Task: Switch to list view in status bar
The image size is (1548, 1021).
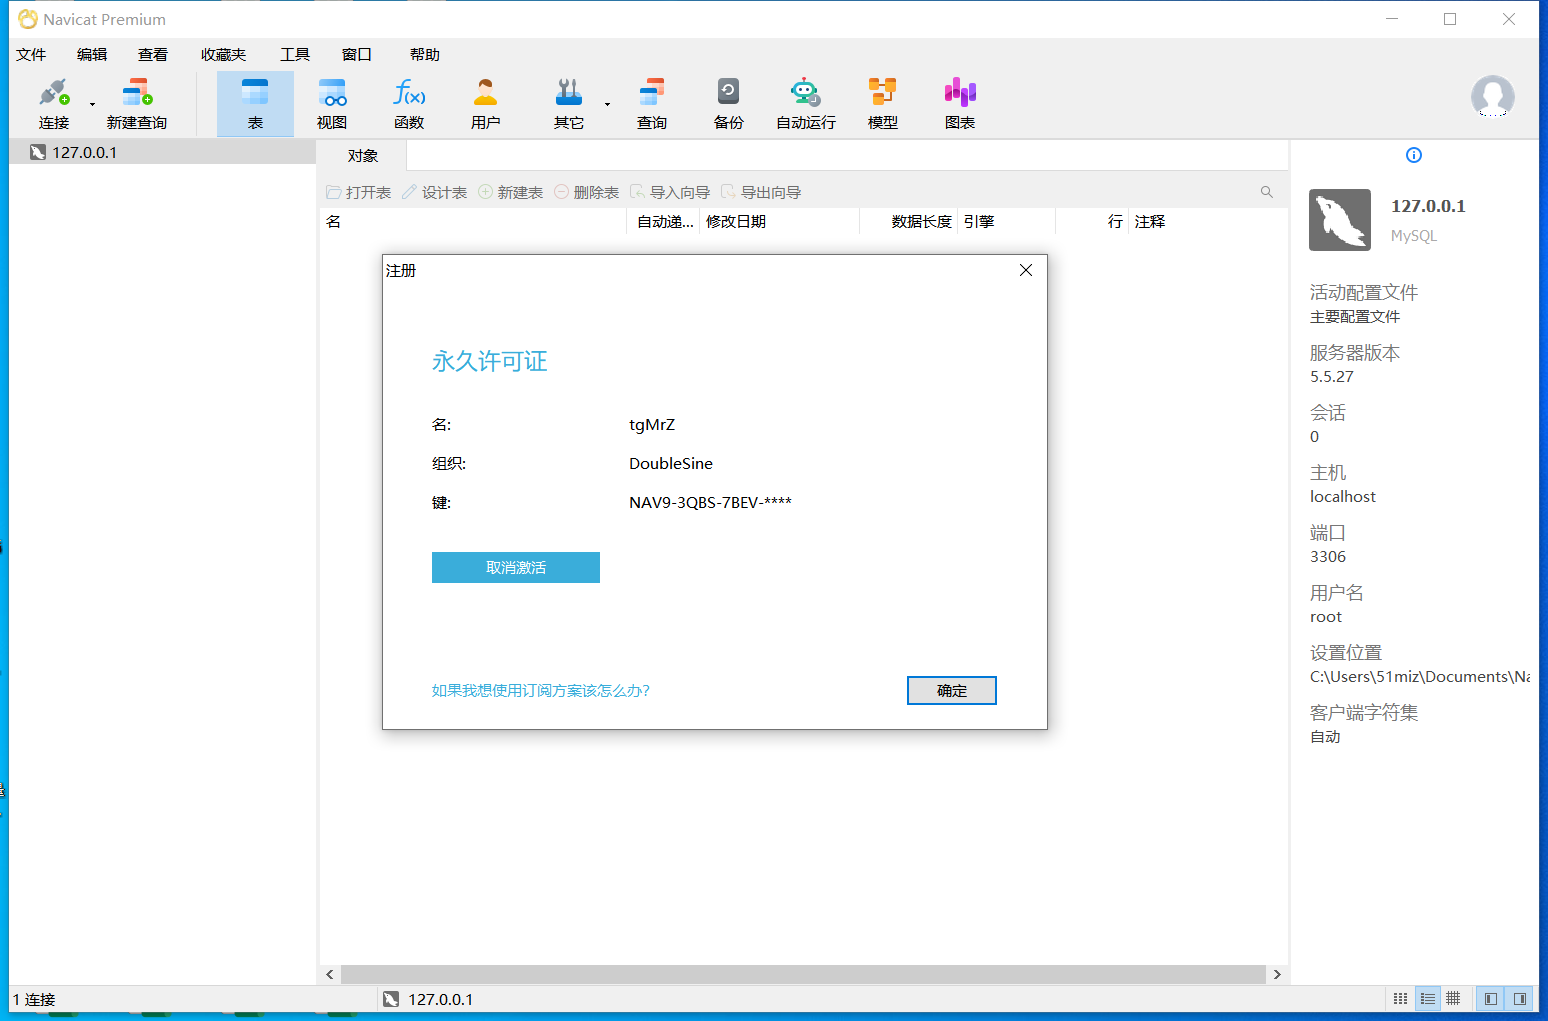Action: 1428,998
